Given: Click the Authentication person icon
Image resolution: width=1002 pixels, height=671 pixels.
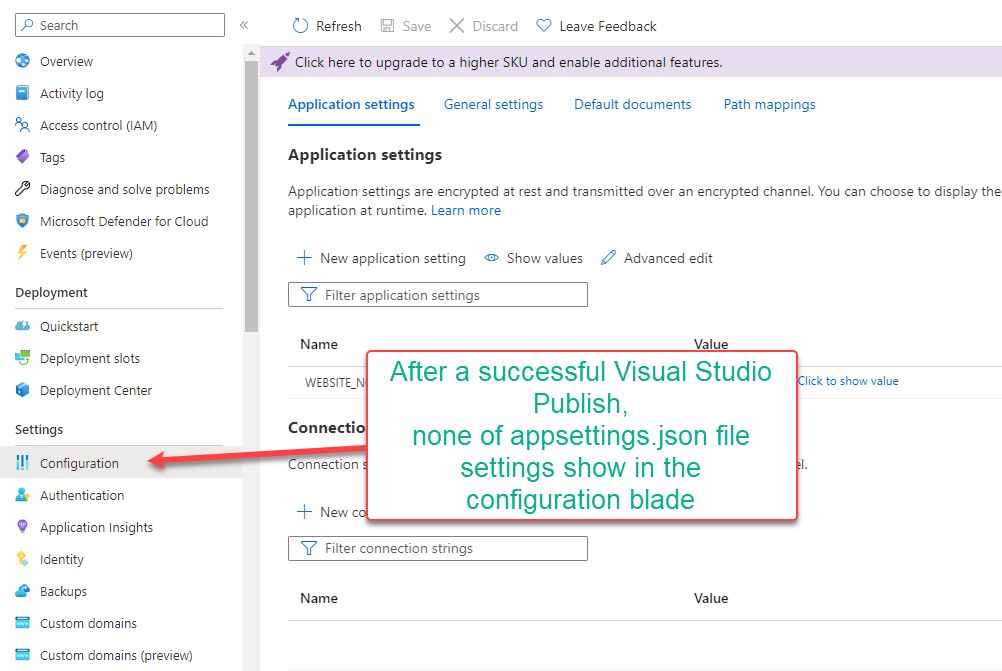Looking at the screenshot, I should [x=22, y=495].
